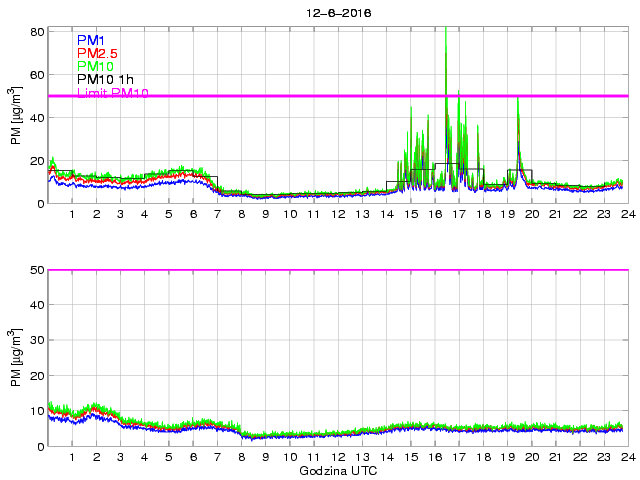Screen dimensions: 640x480
Task: Select the blue PM1 legend label
Action: point(90,40)
